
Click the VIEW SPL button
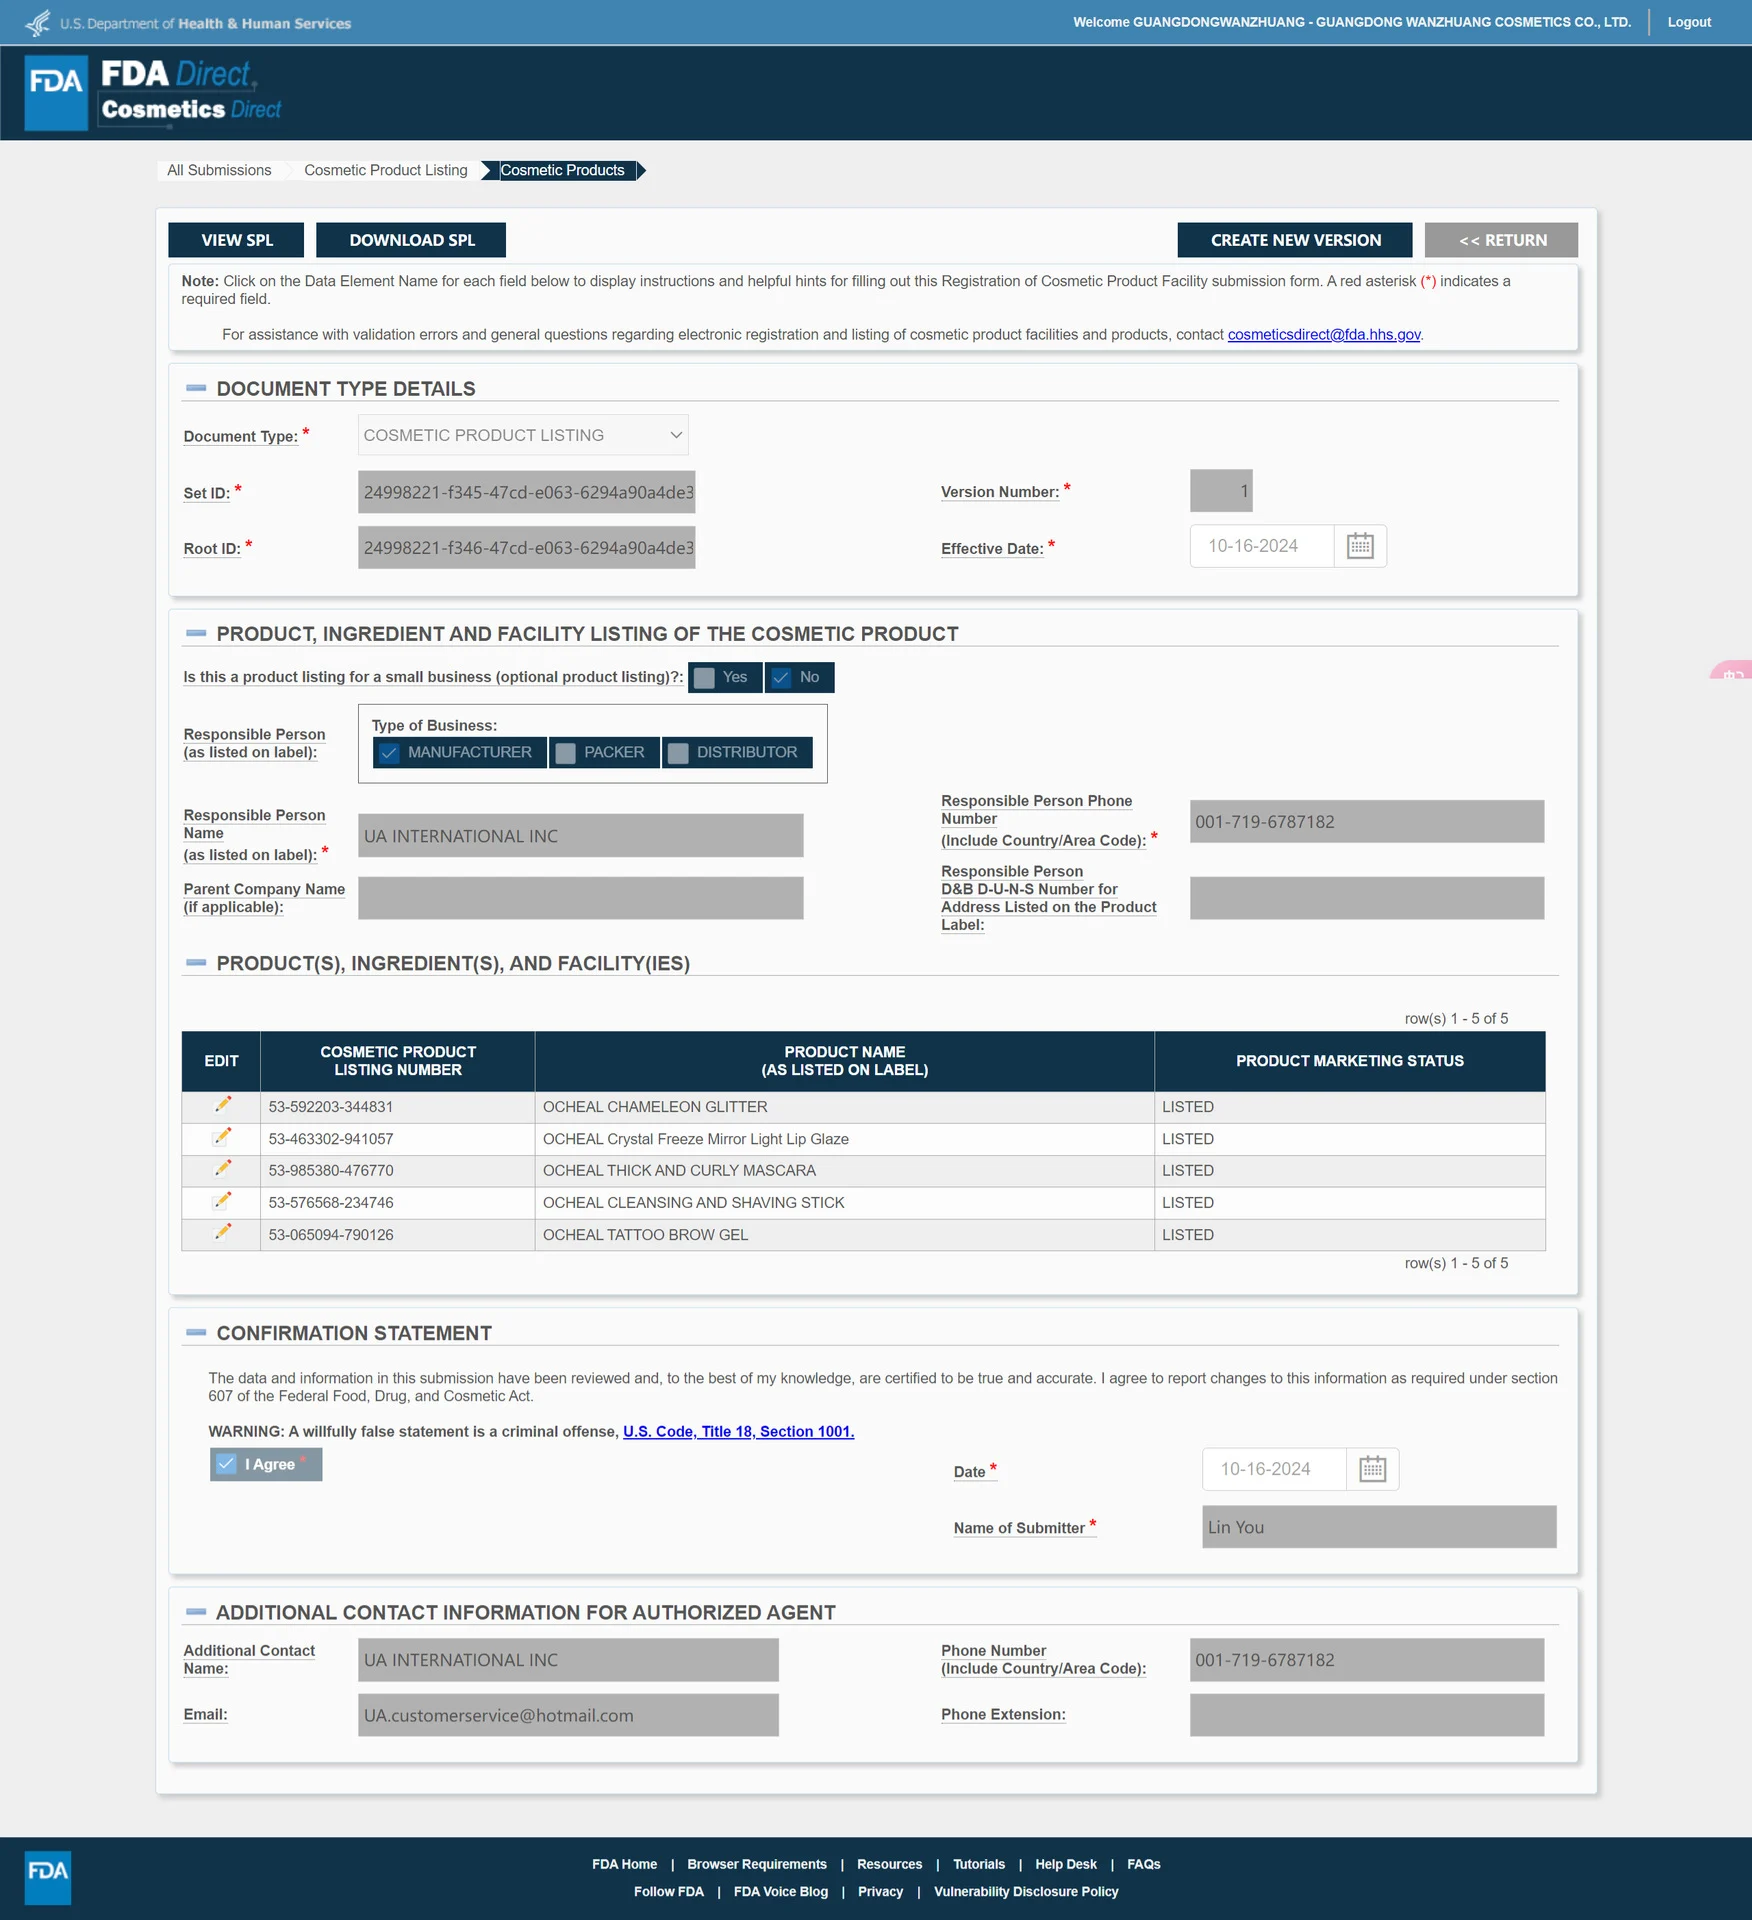point(236,240)
